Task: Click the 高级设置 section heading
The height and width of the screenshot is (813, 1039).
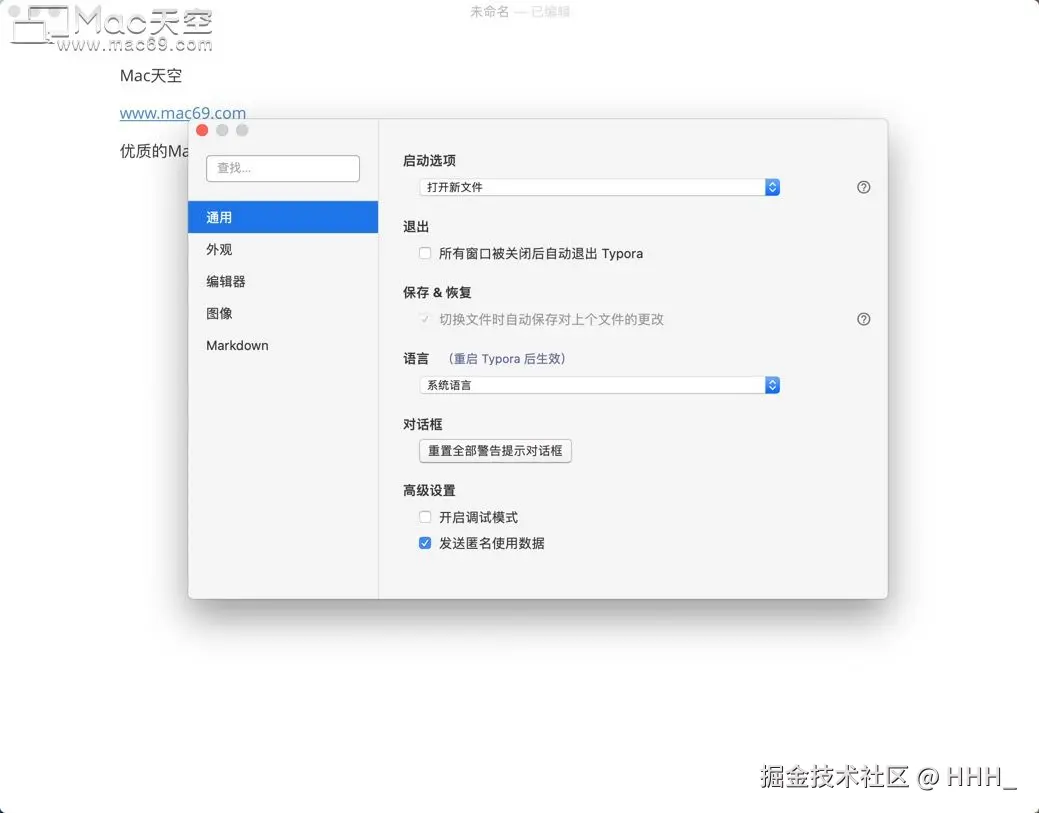Action: pos(429,490)
